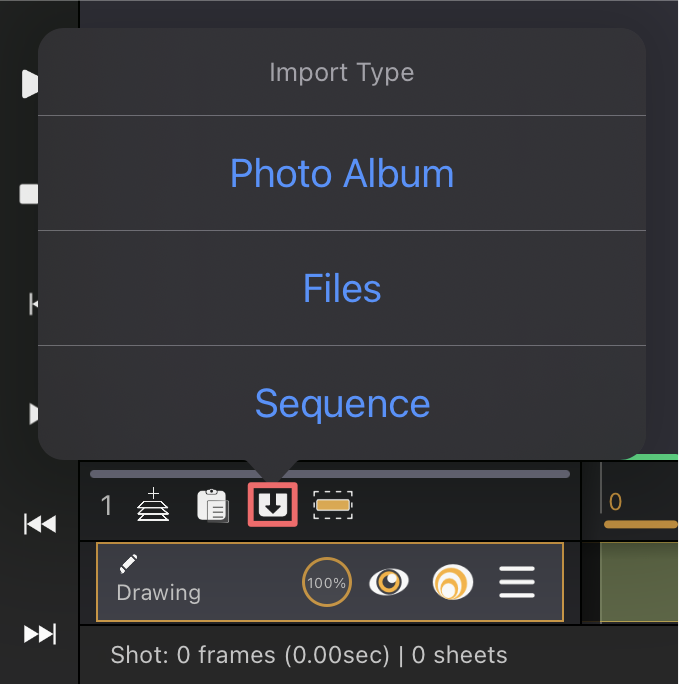Click the highlighted import arrow icon
This screenshot has height=684, width=679.
[273, 505]
